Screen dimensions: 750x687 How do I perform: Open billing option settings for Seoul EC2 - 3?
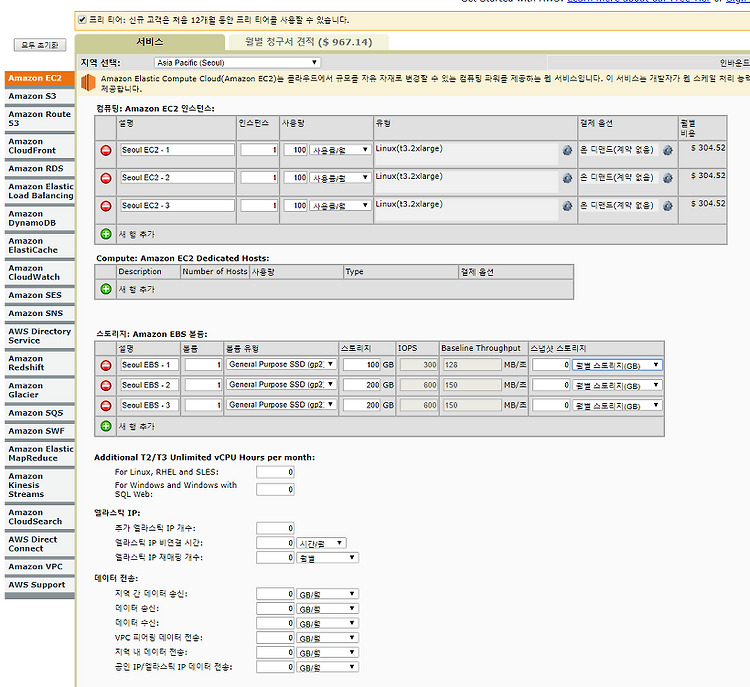[x=668, y=206]
